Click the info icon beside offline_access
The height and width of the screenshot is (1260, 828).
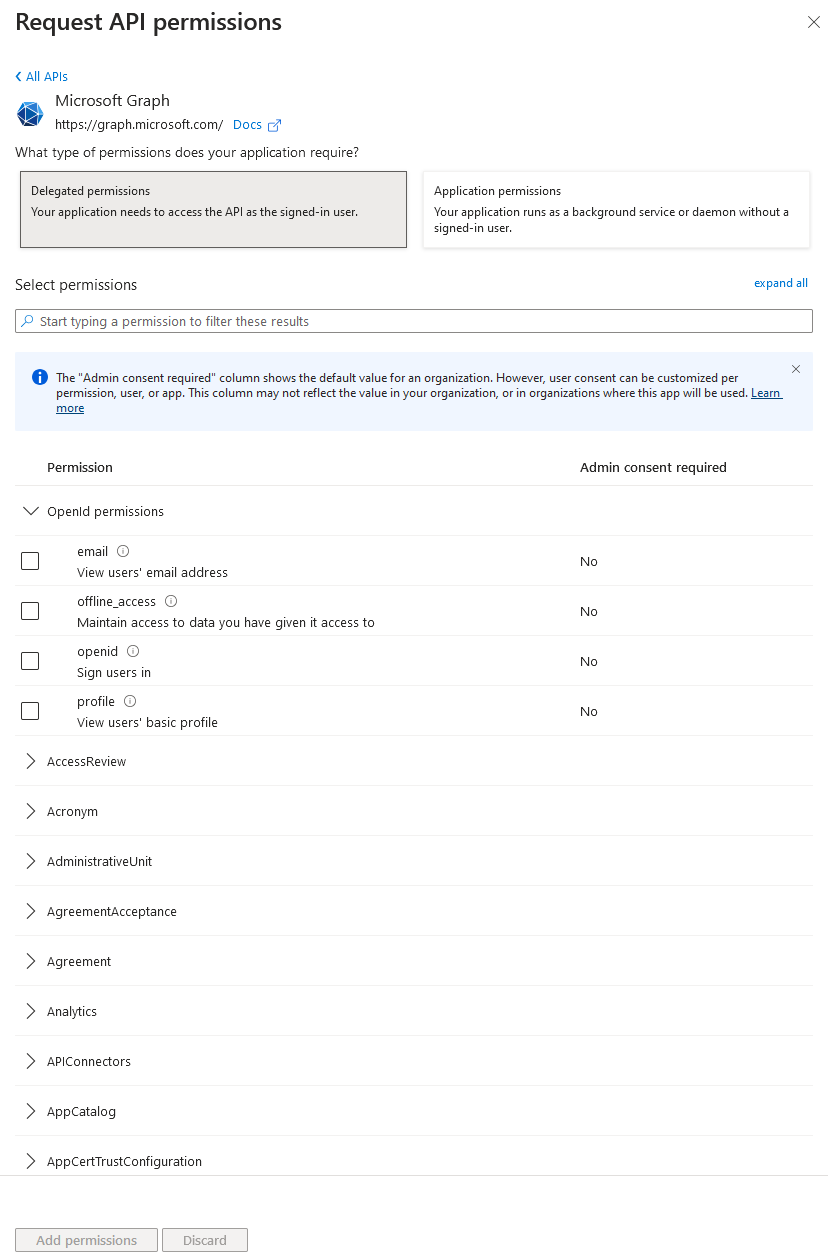[171, 601]
